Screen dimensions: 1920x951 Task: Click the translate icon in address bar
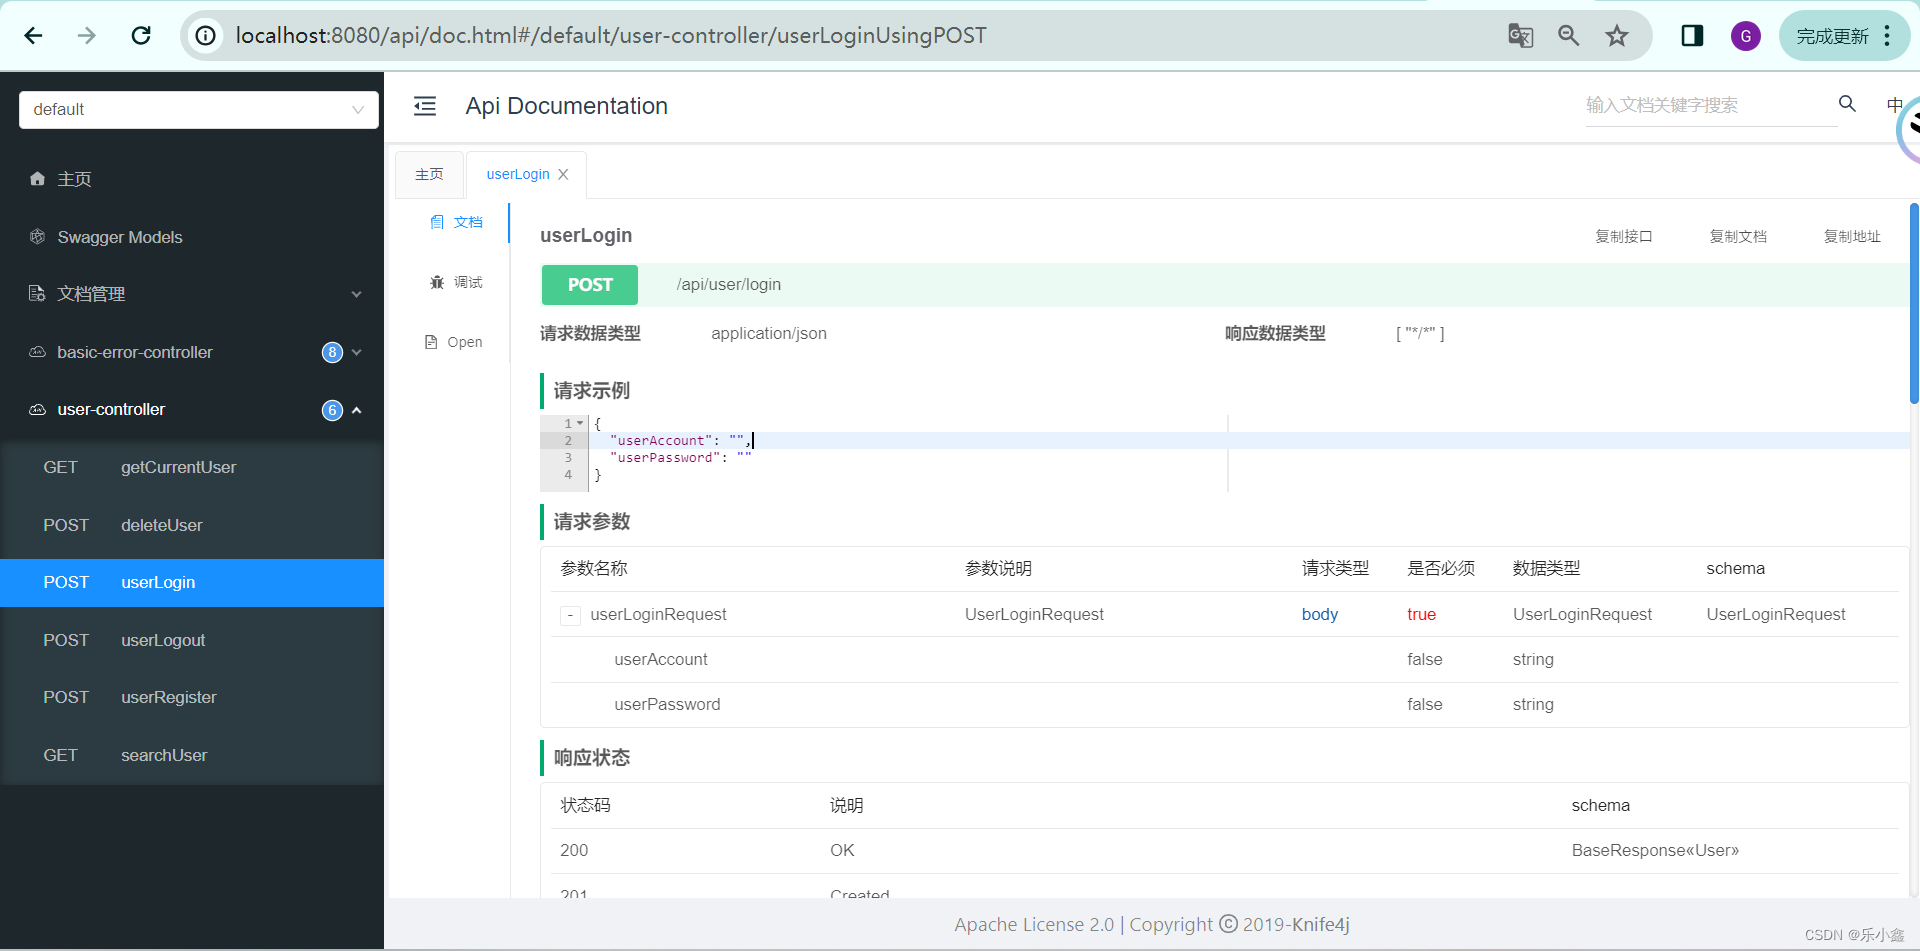pyautogui.click(x=1520, y=35)
